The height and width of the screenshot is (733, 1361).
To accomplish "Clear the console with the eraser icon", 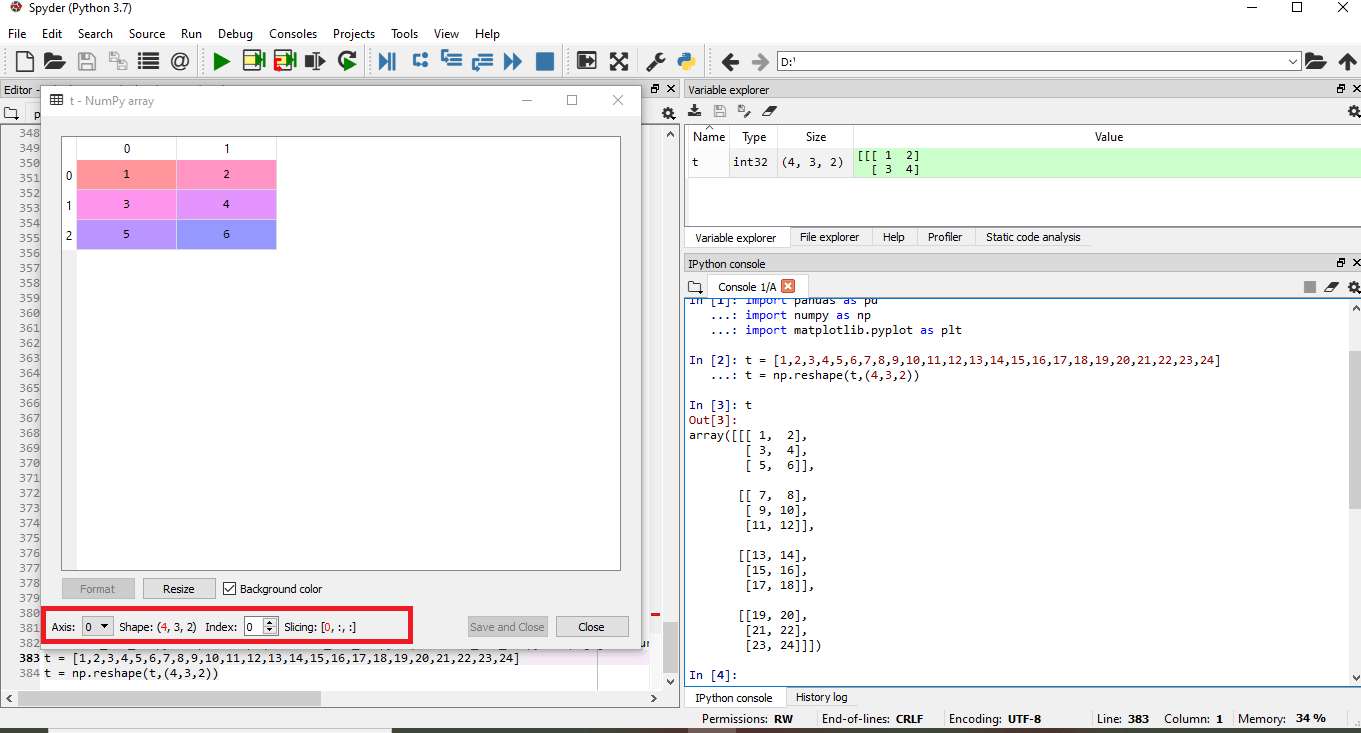I will coord(1331,287).
